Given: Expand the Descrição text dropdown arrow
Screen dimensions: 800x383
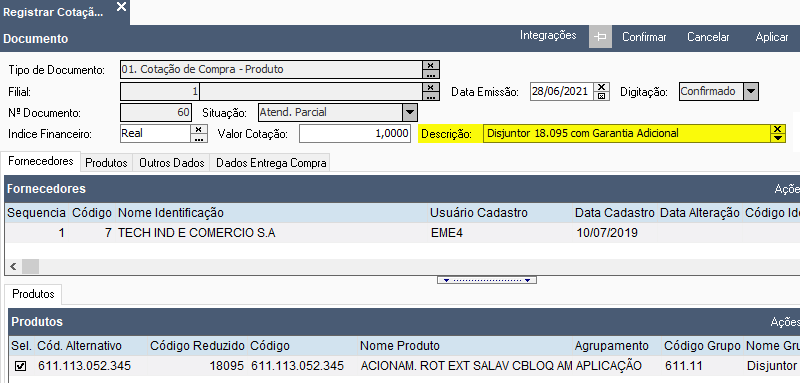Looking at the screenshot, I should [x=777, y=138].
